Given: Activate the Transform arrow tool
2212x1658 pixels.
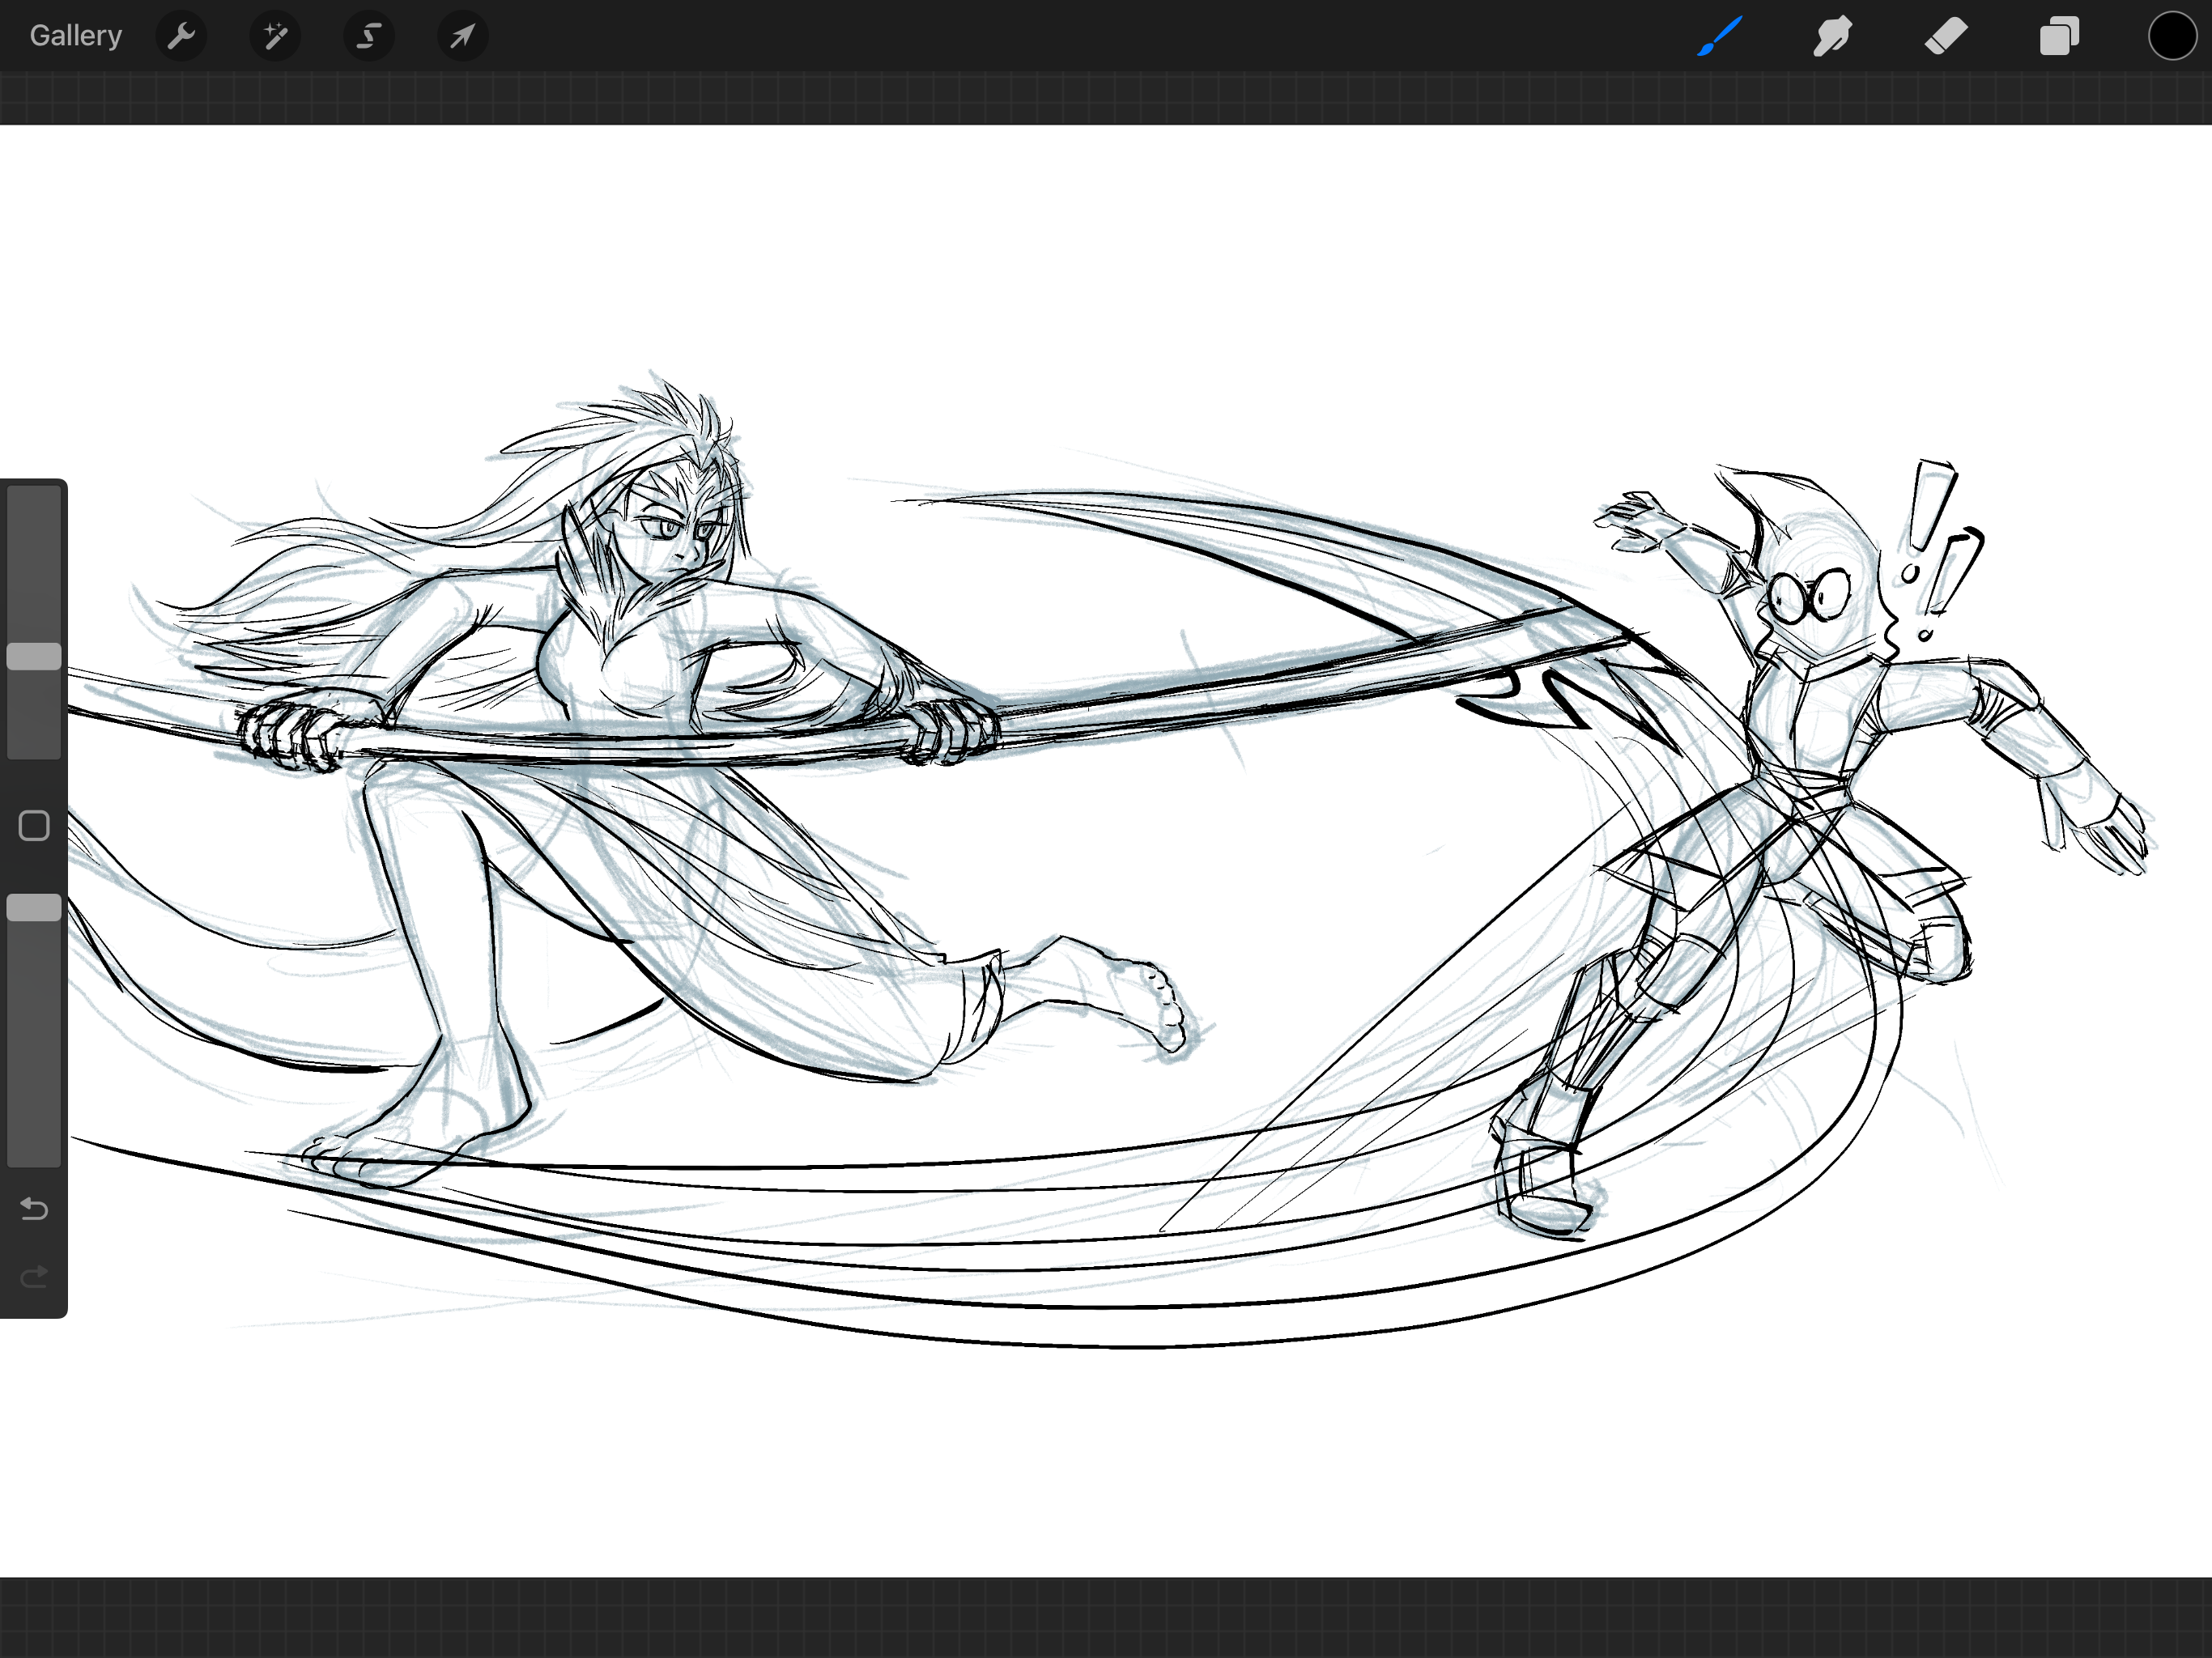Looking at the screenshot, I should 462,37.
